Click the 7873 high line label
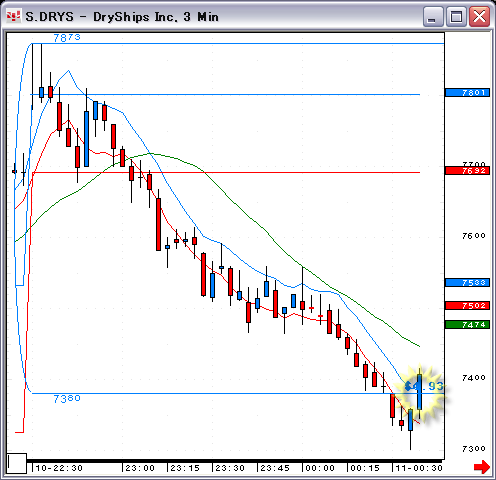 [x=67, y=38]
